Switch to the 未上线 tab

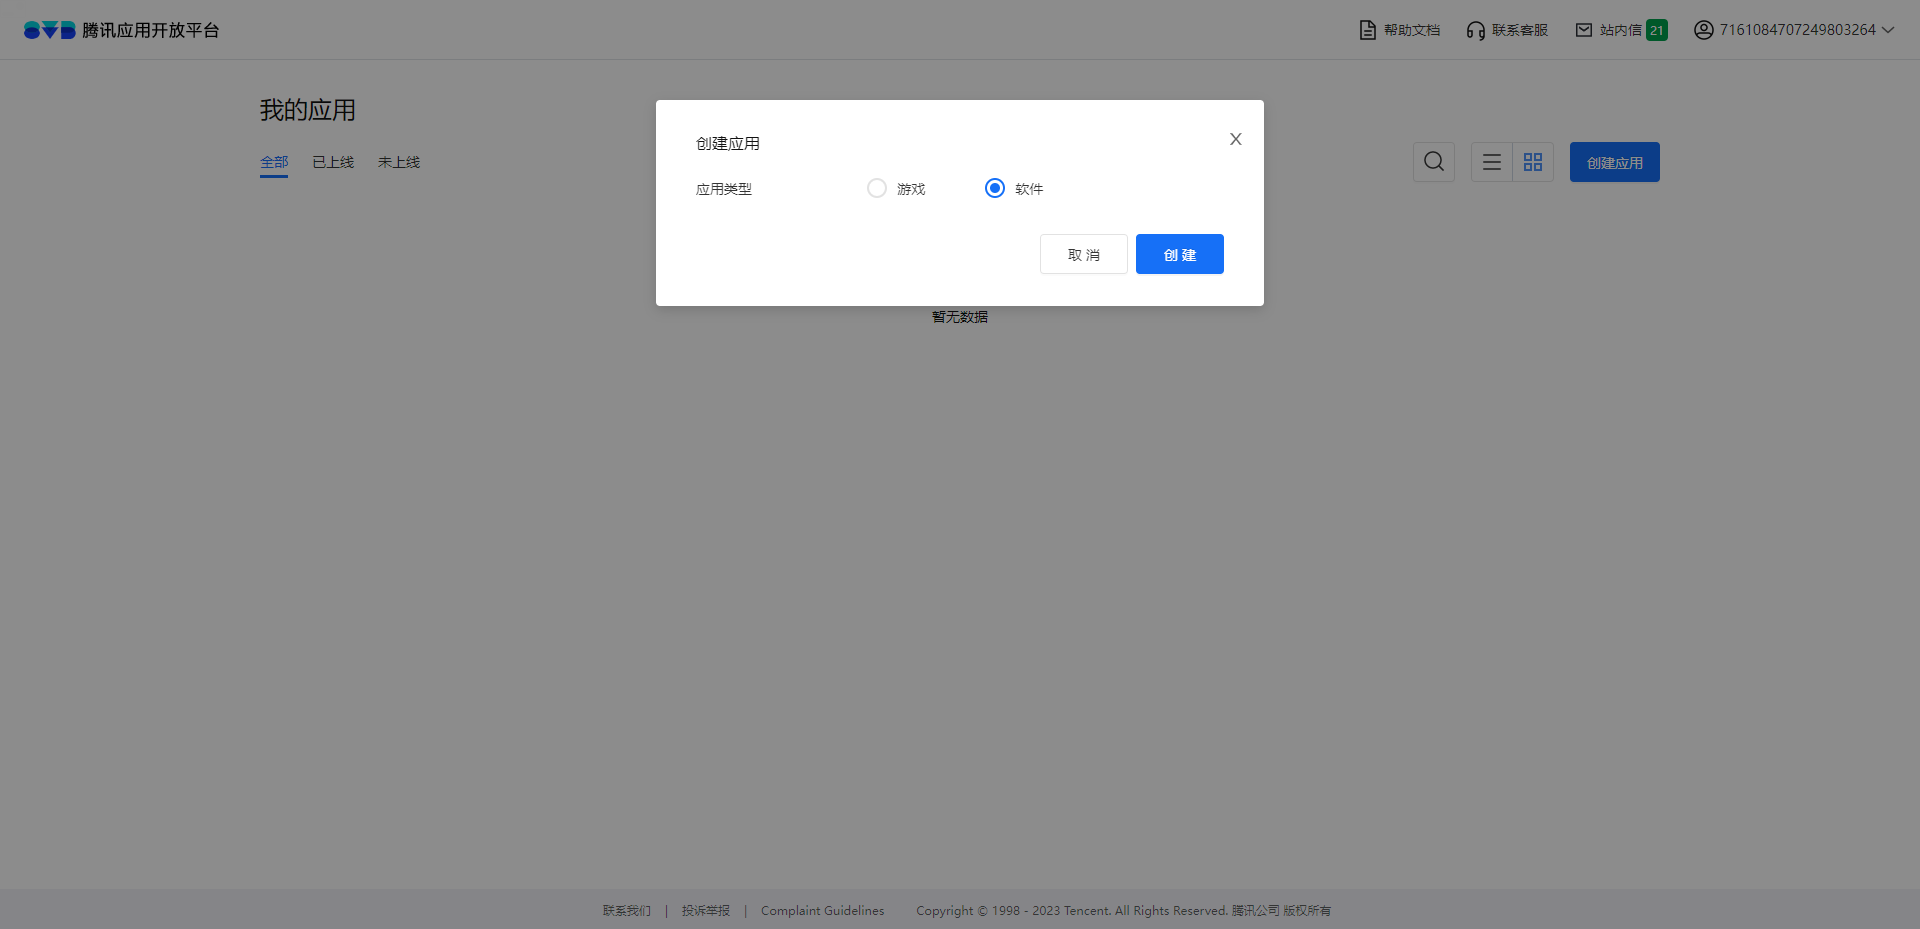coord(399,162)
